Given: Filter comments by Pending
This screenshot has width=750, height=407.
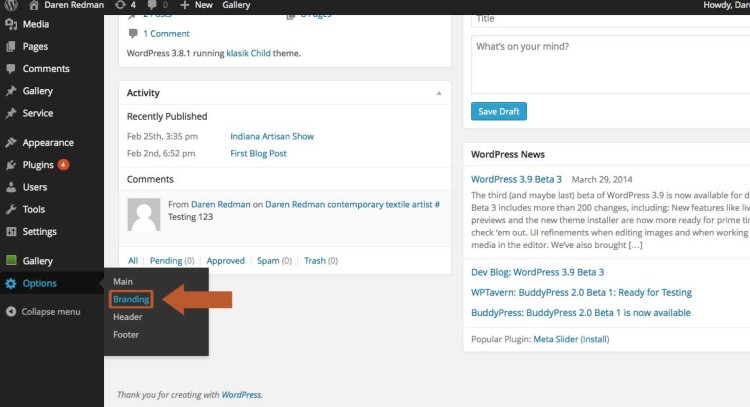Looking at the screenshot, I should (x=165, y=261).
